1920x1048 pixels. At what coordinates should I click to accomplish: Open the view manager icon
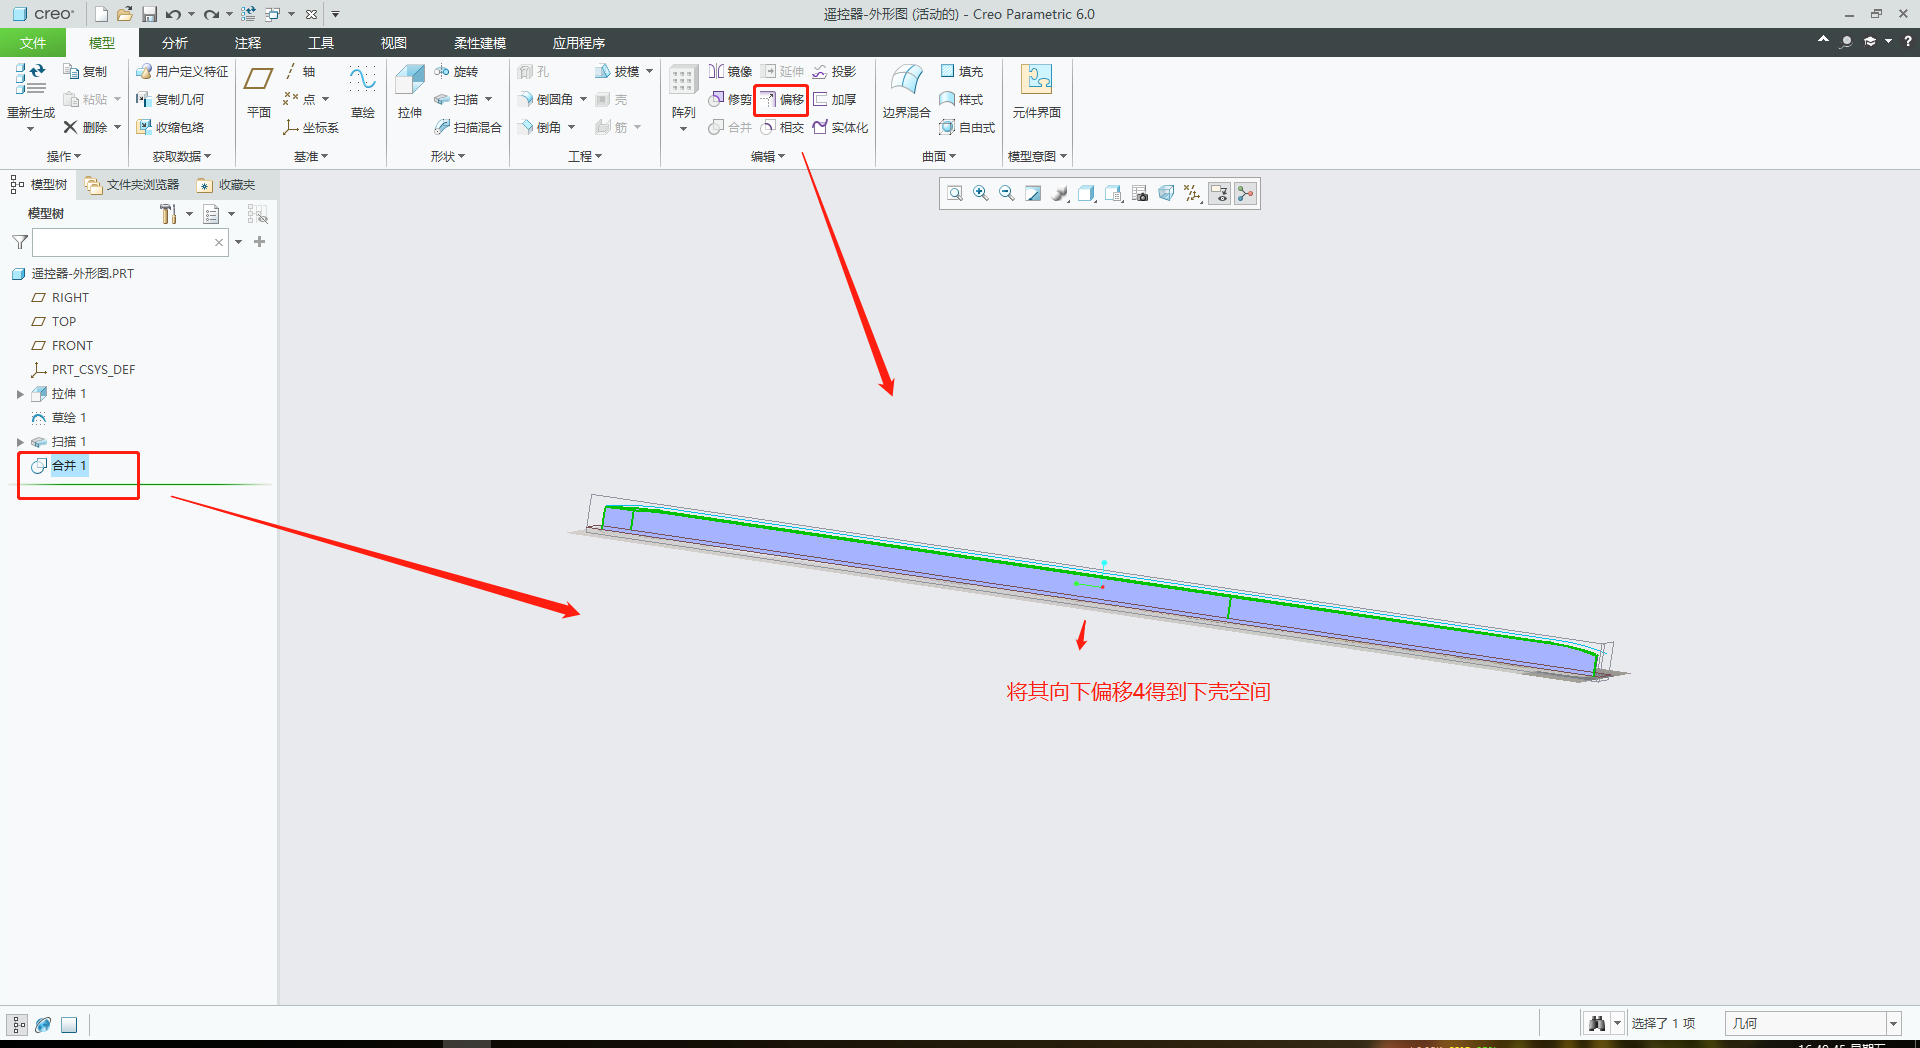click(1140, 193)
